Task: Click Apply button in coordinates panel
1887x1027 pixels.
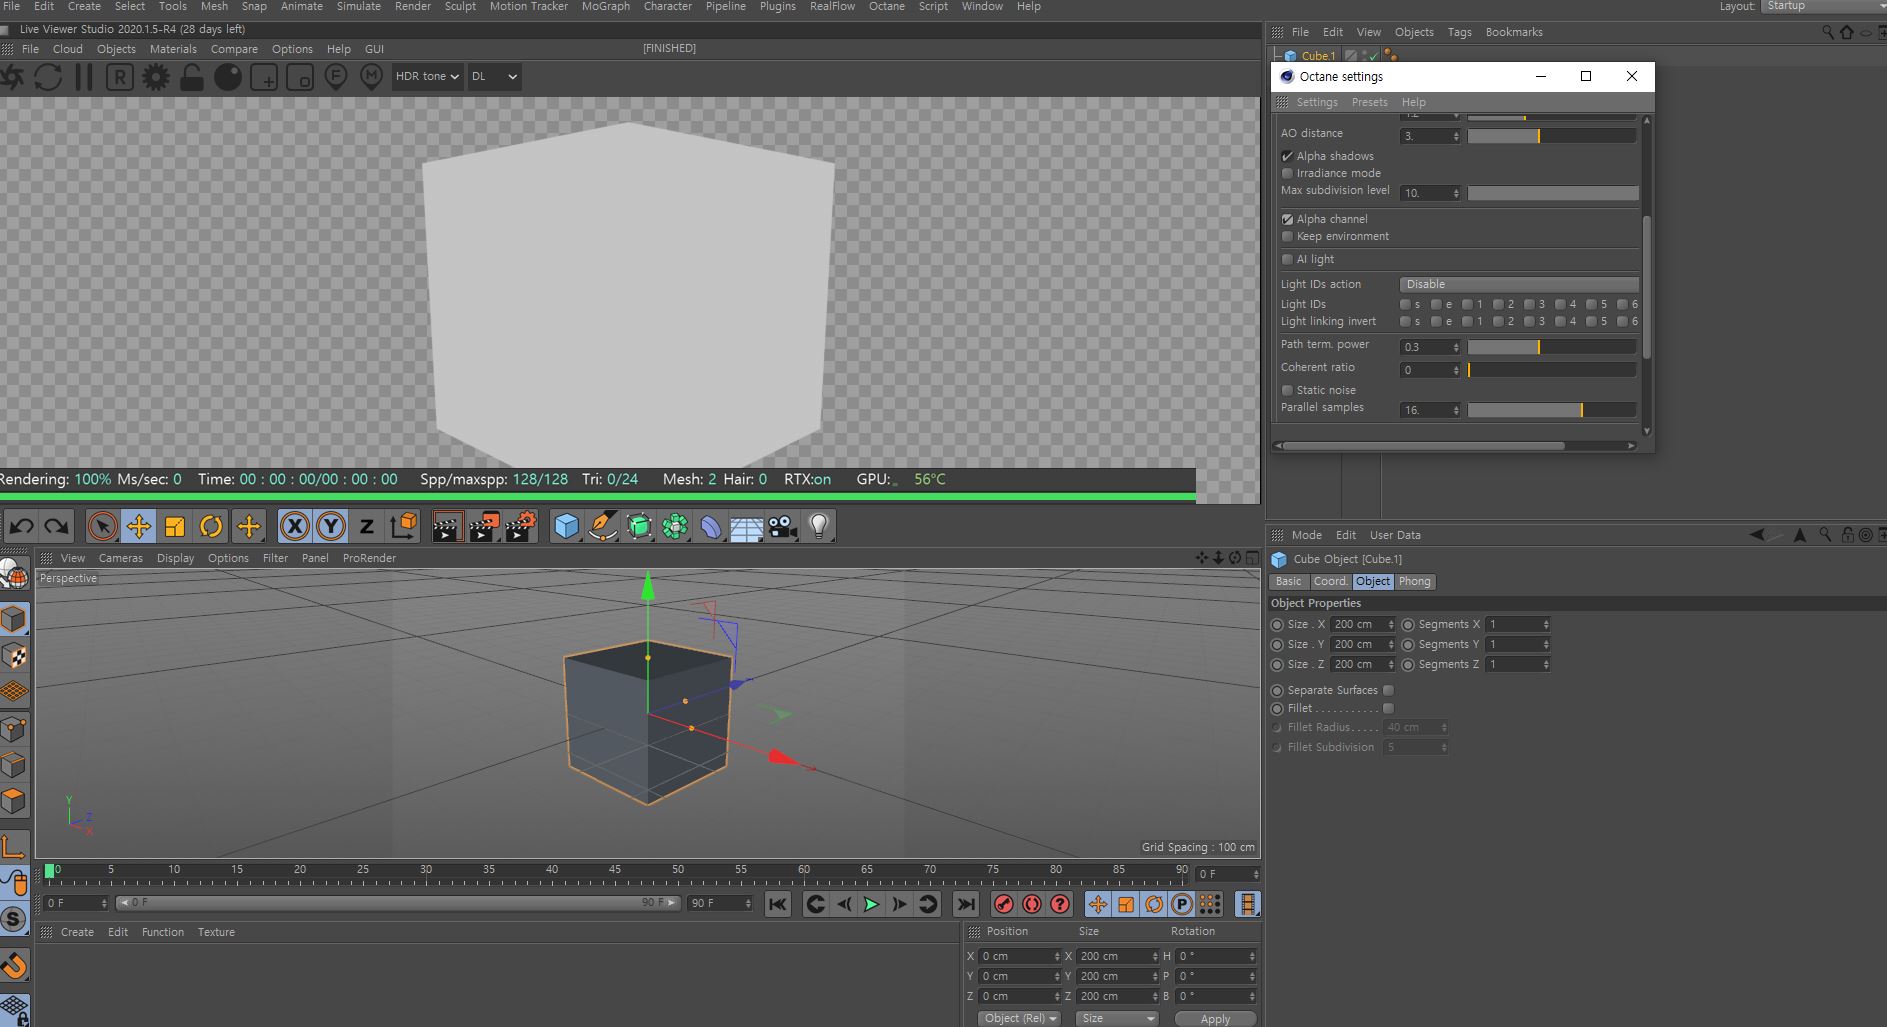Action: click(1215, 1019)
